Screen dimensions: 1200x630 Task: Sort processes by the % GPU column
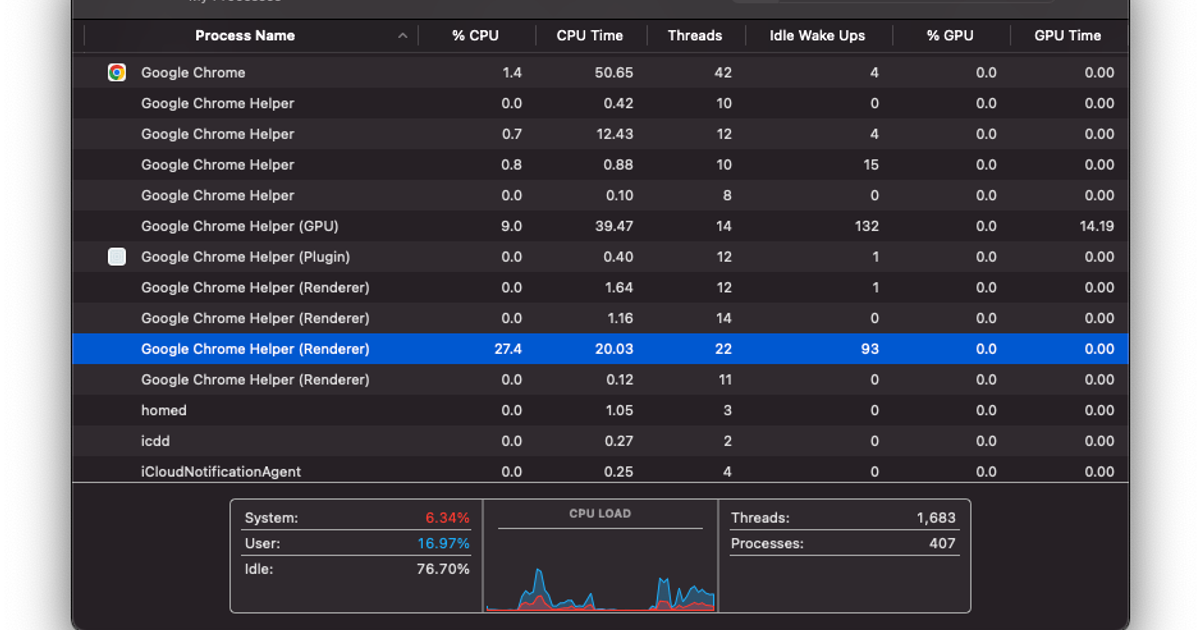point(950,34)
